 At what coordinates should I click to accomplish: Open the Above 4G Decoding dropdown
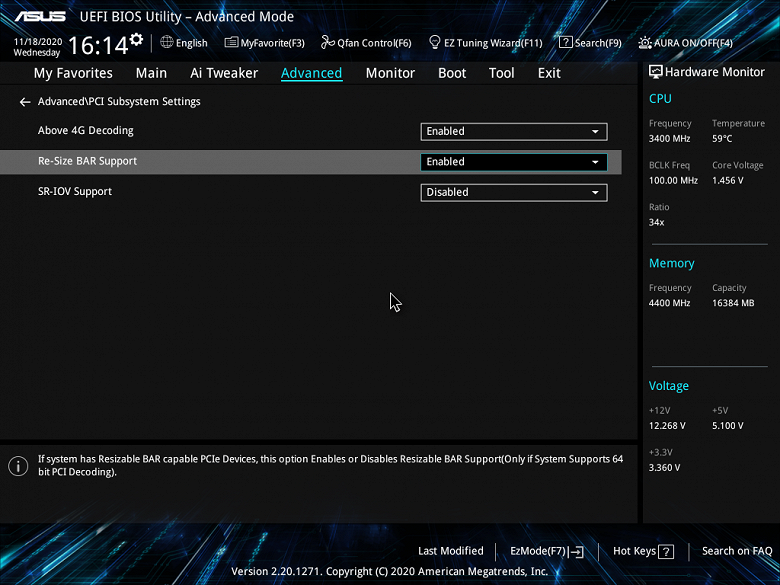pyautogui.click(x=514, y=131)
